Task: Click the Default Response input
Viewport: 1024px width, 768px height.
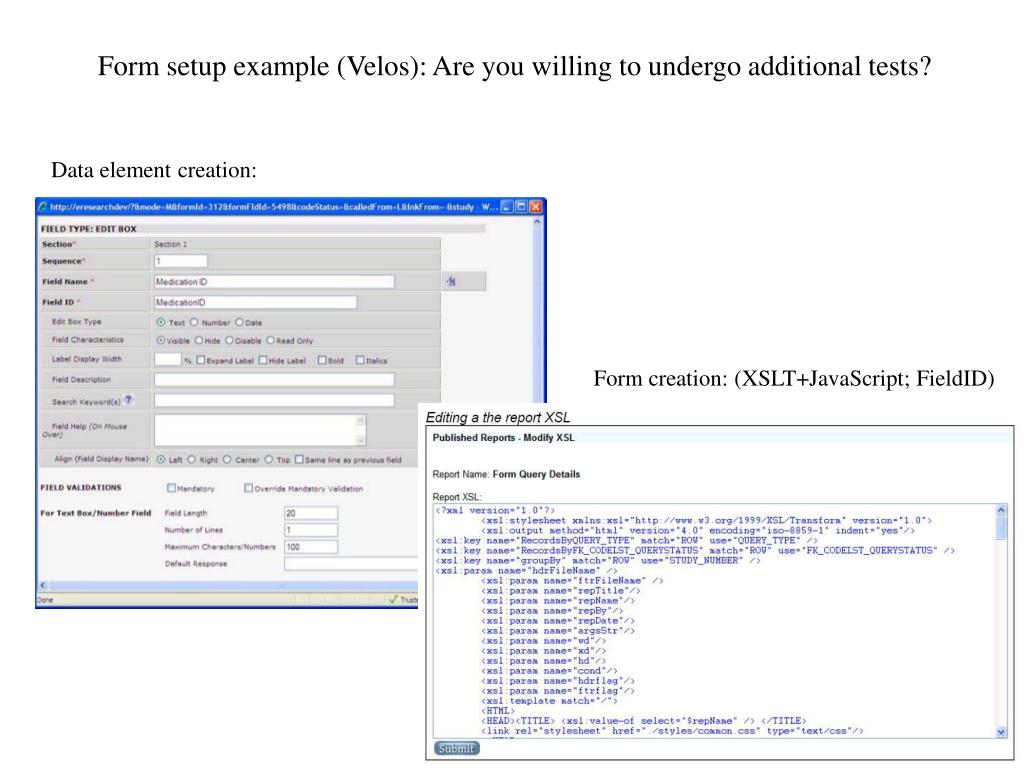Action: click(351, 564)
